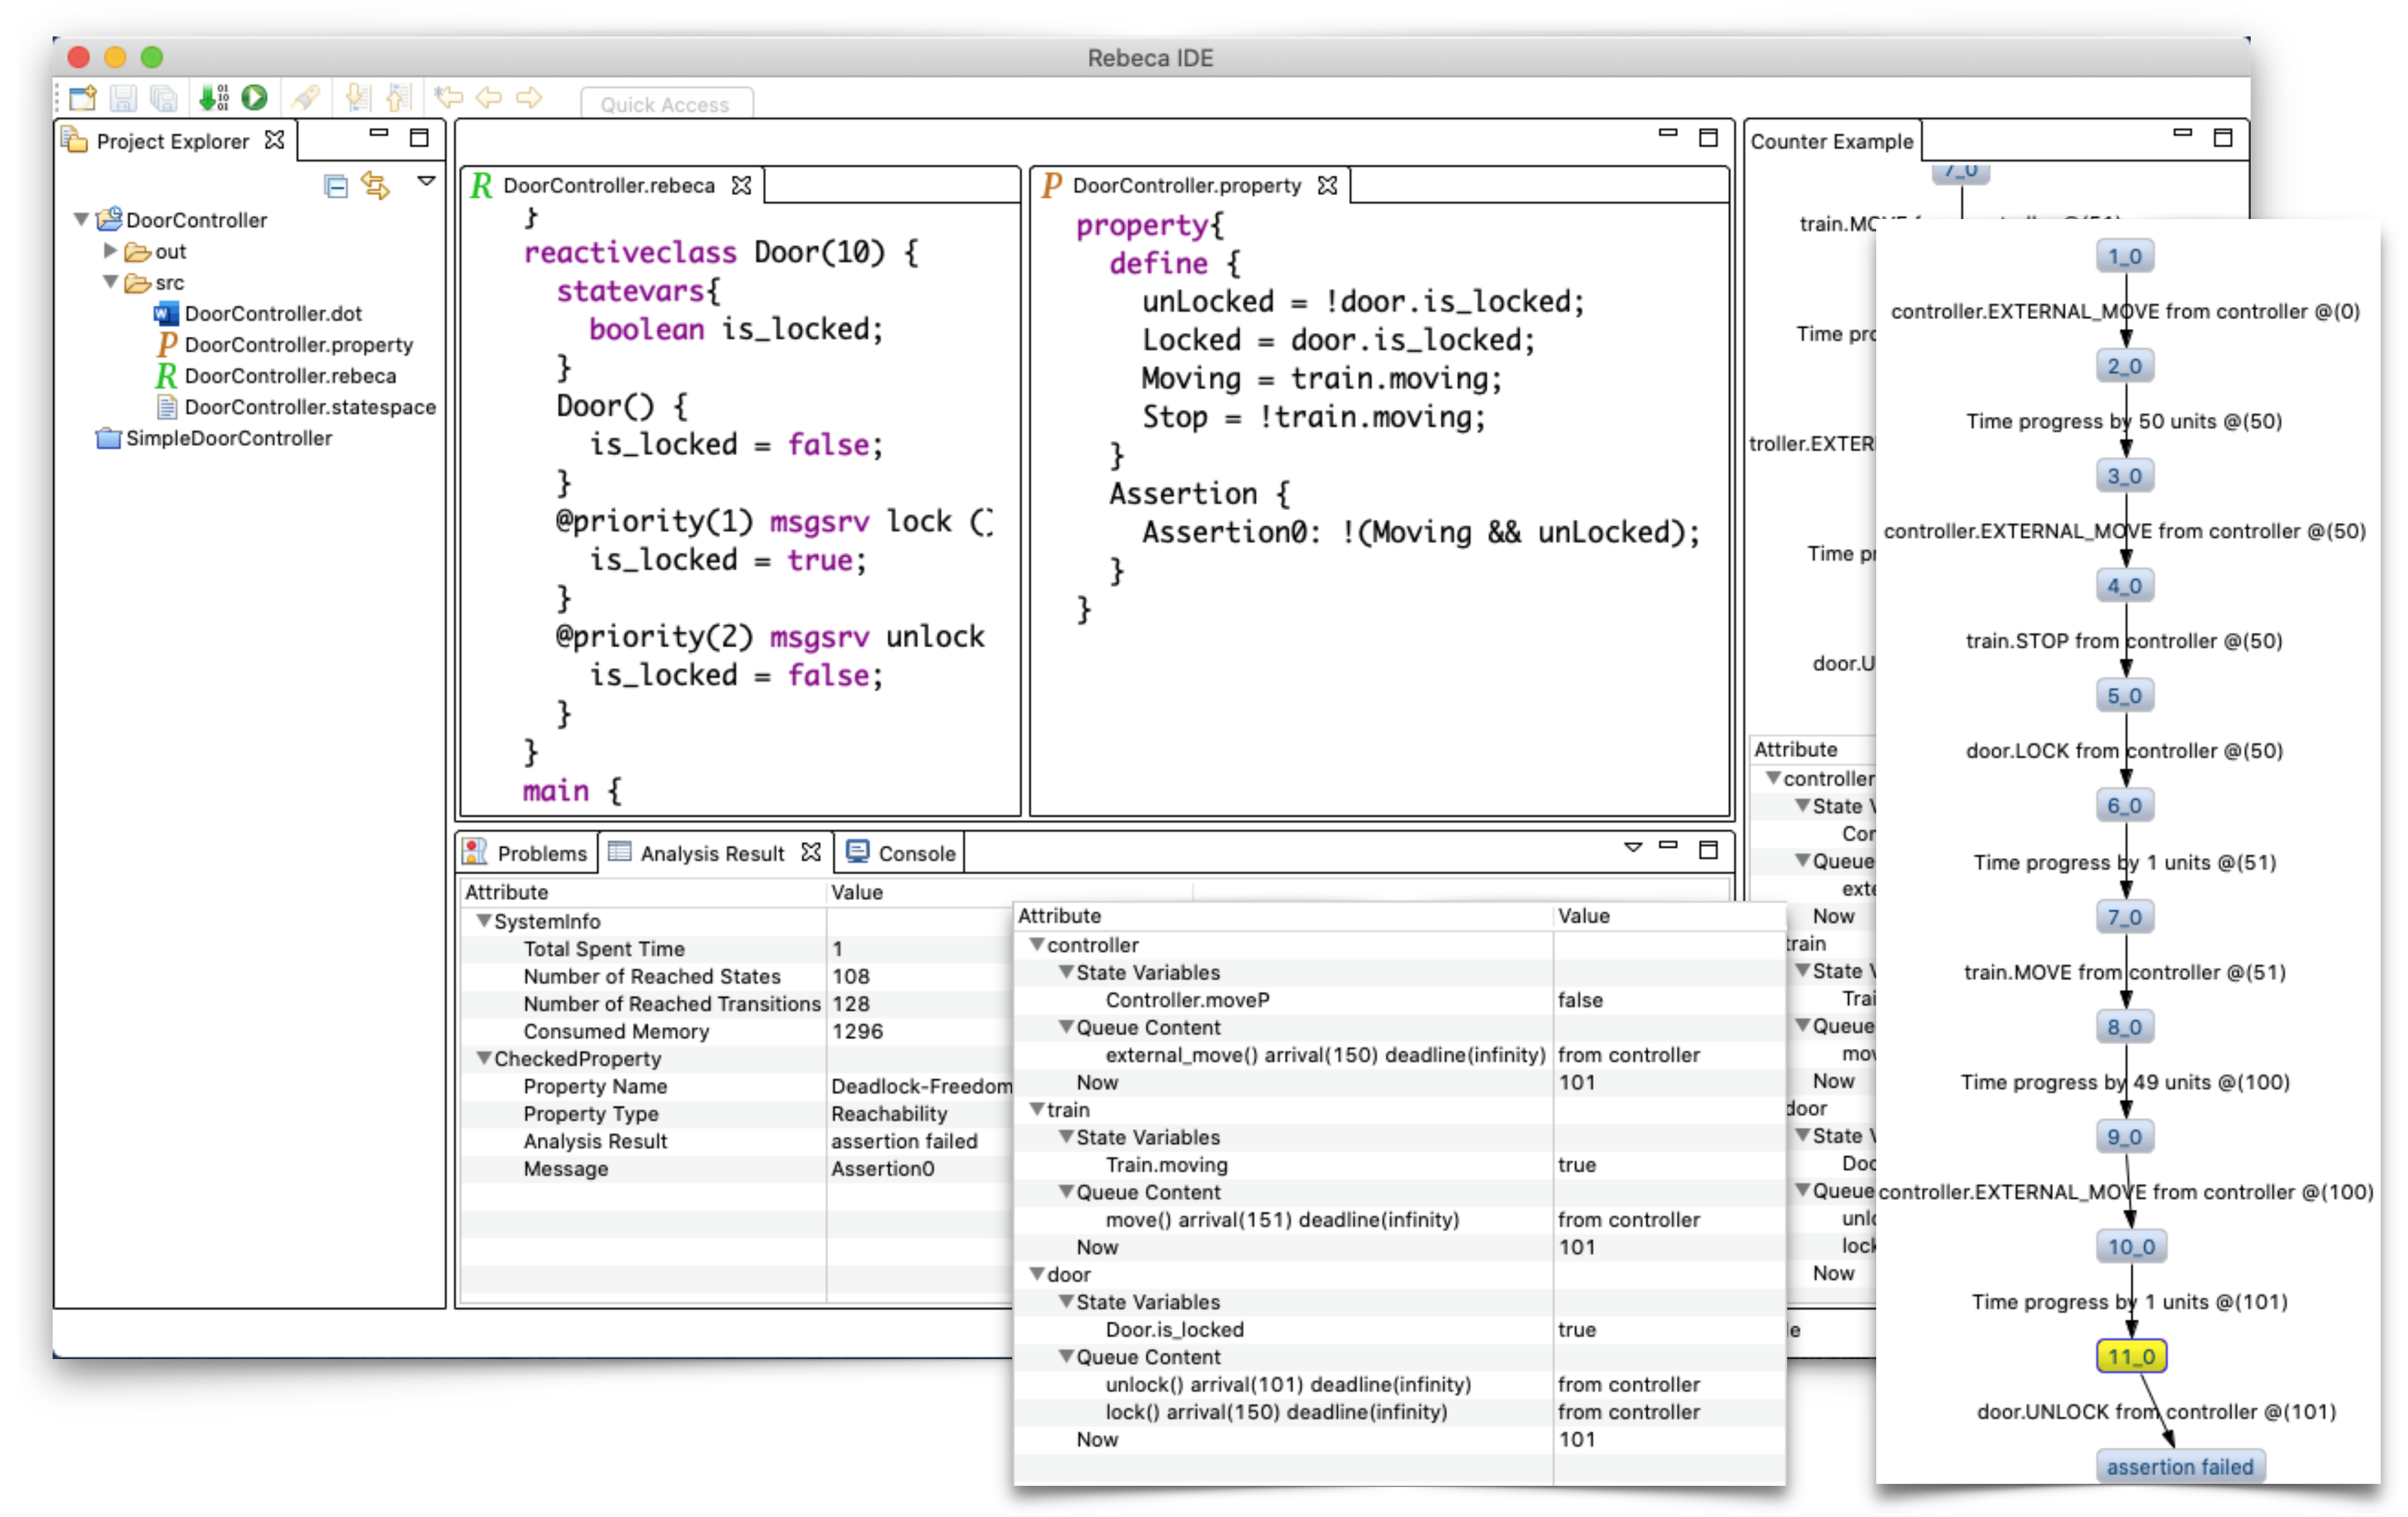Click the assertion failed node
Screen dimensions: 2408x1517
[x=2179, y=1466]
